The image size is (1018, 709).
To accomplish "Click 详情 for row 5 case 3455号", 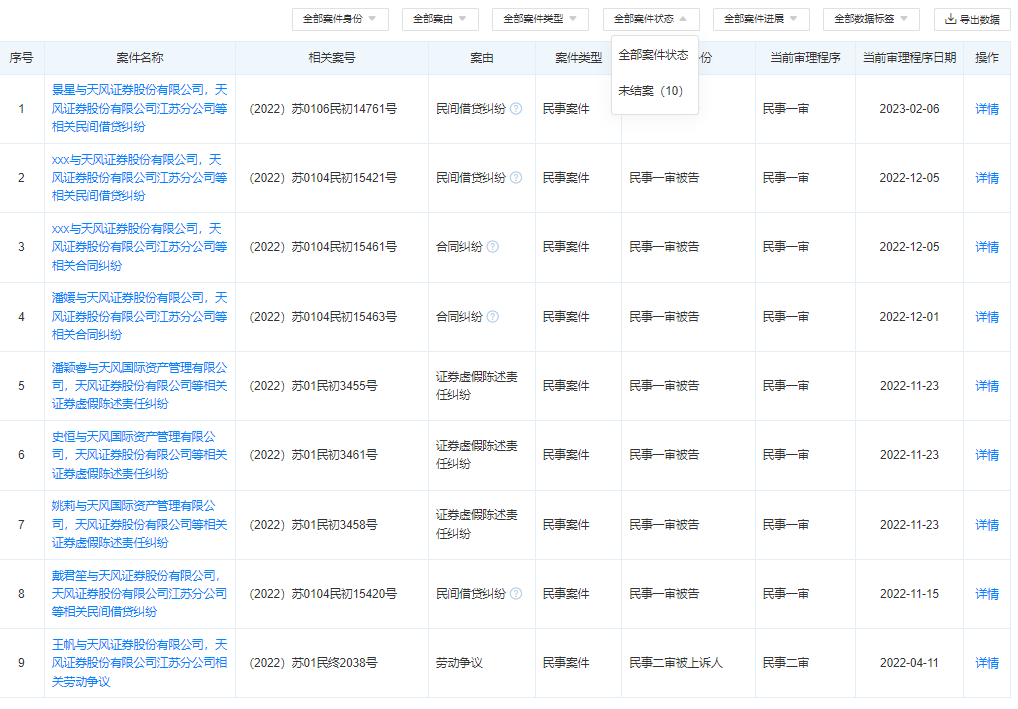I will (x=987, y=386).
